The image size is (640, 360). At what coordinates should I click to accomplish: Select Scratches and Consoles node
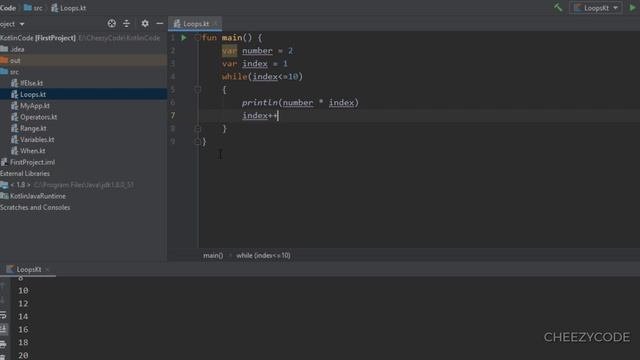point(35,207)
